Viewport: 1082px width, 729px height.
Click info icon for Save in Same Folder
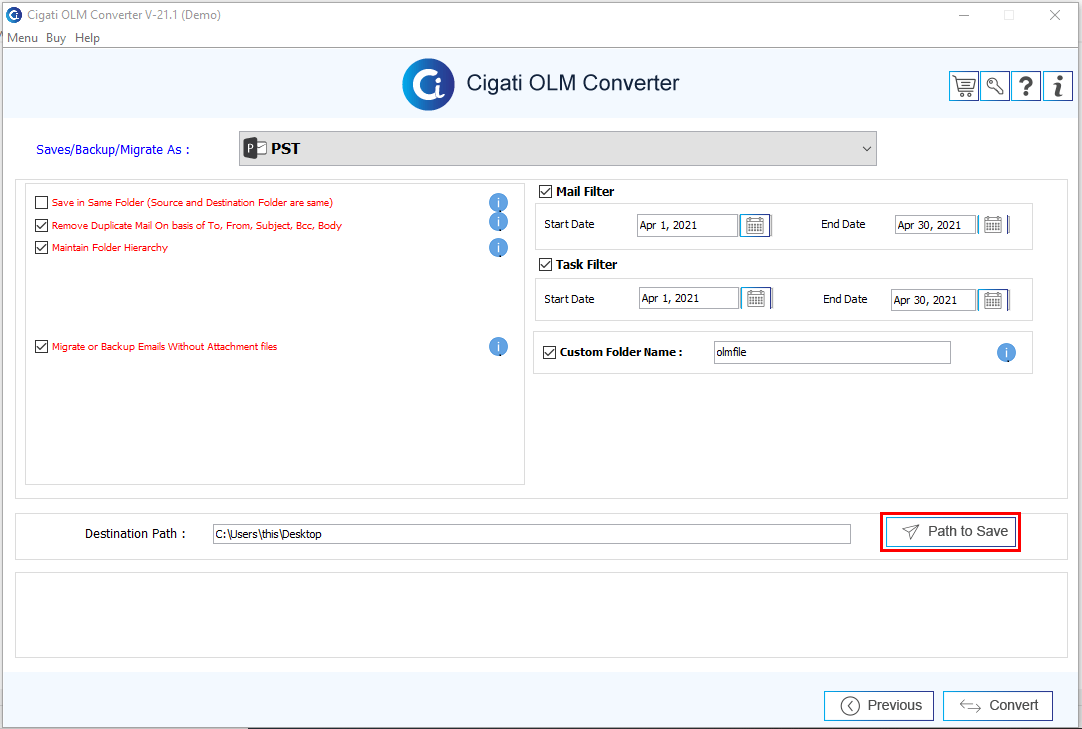[x=498, y=203]
